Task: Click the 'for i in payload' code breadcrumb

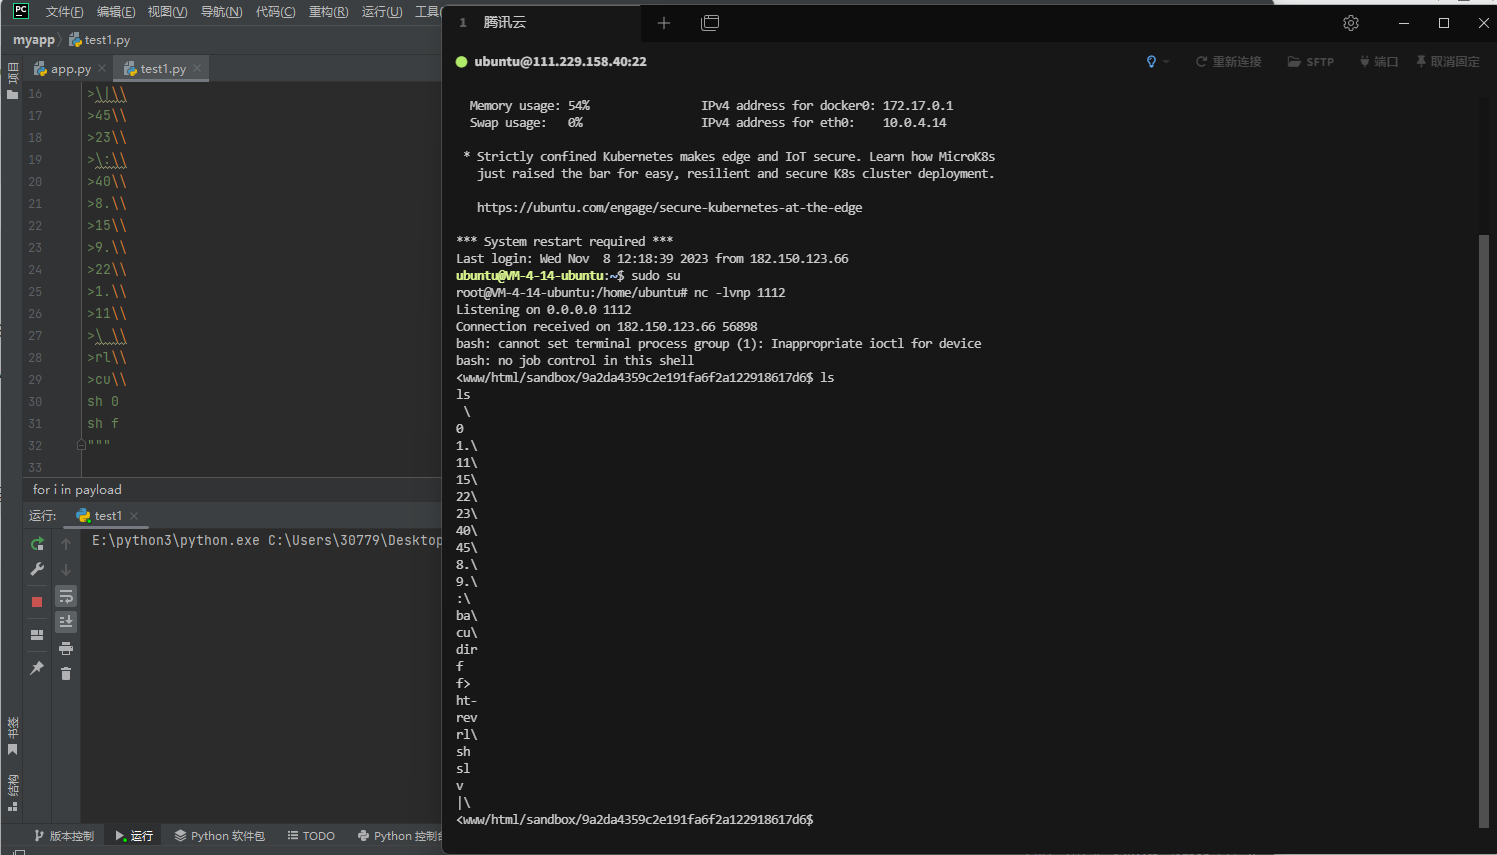Action: coord(77,490)
